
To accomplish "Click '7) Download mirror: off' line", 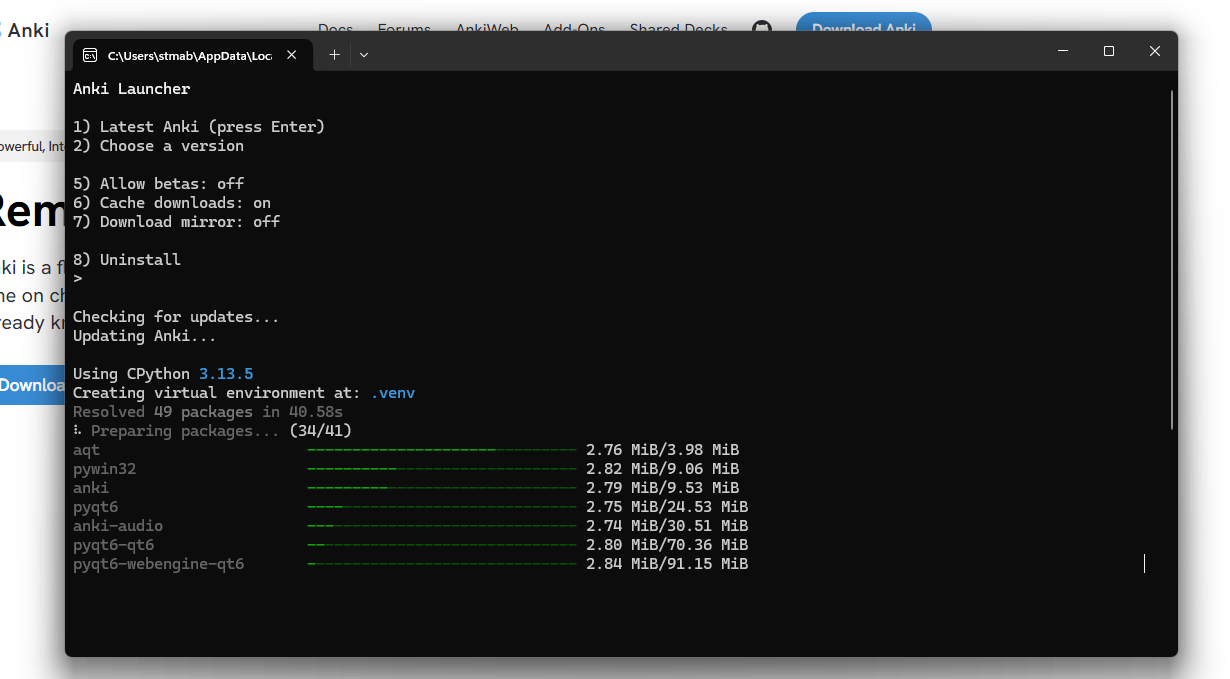I will tap(176, 222).
